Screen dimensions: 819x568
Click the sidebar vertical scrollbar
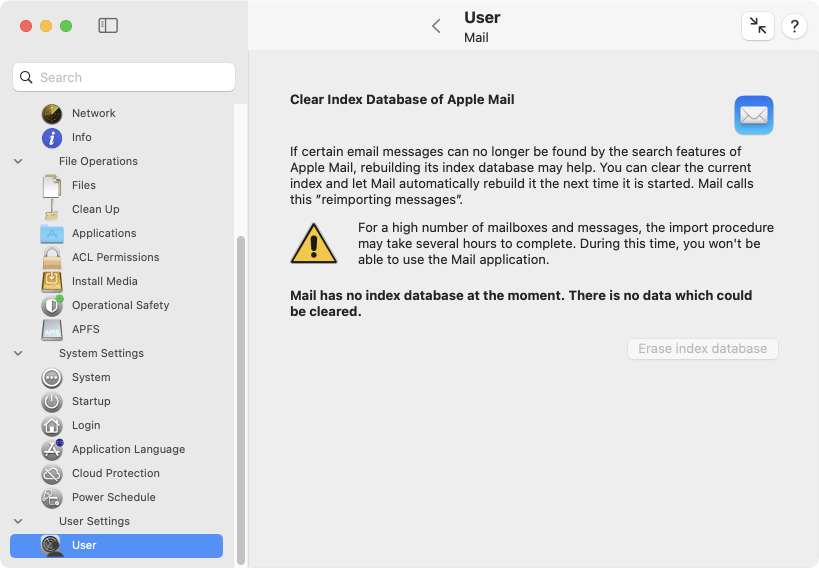click(241, 400)
